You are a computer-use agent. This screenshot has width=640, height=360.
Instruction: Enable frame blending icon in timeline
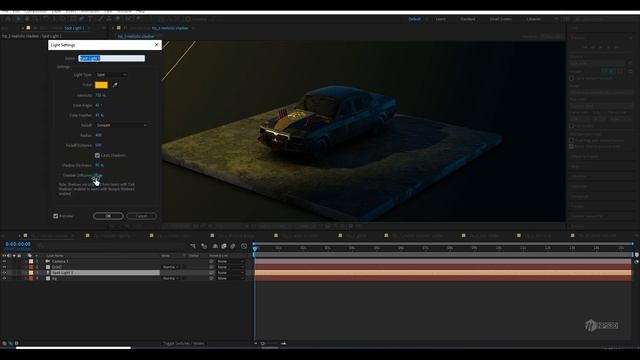(224, 246)
